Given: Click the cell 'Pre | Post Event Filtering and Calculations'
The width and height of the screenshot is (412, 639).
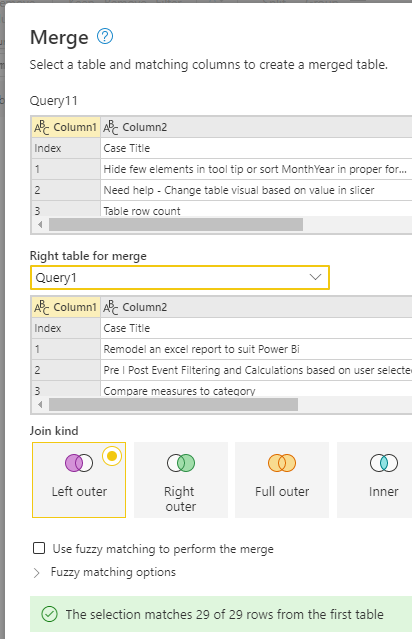Looking at the screenshot, I should click(x=256, y=370).
